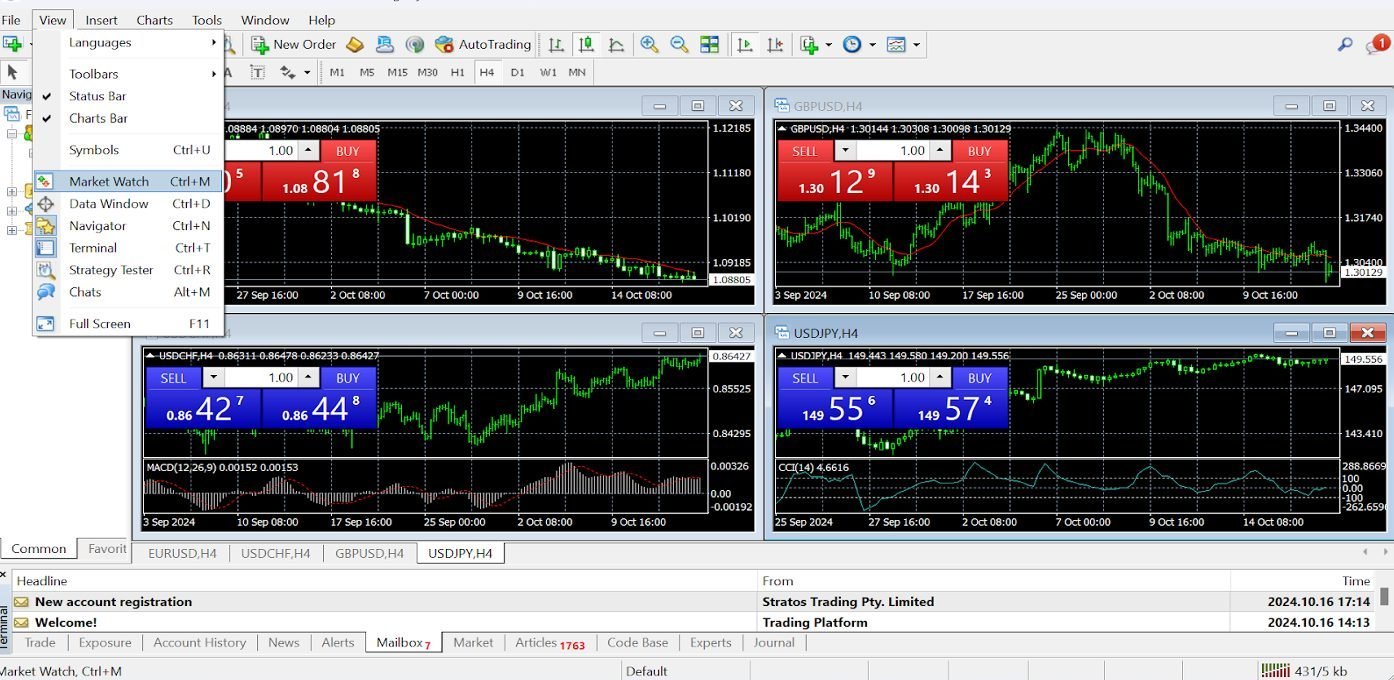Switch chart to candlesticks style
The width and height of the screenshot is (1394, 680).
pos(586,44)
